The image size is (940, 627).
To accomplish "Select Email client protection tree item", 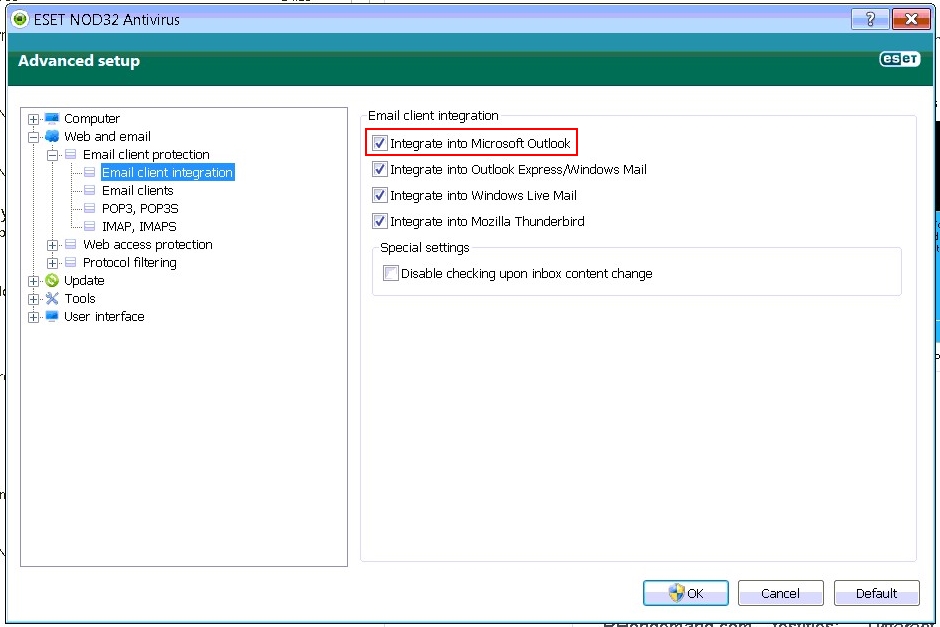I will pyautogui.click(x=146, y=154).
